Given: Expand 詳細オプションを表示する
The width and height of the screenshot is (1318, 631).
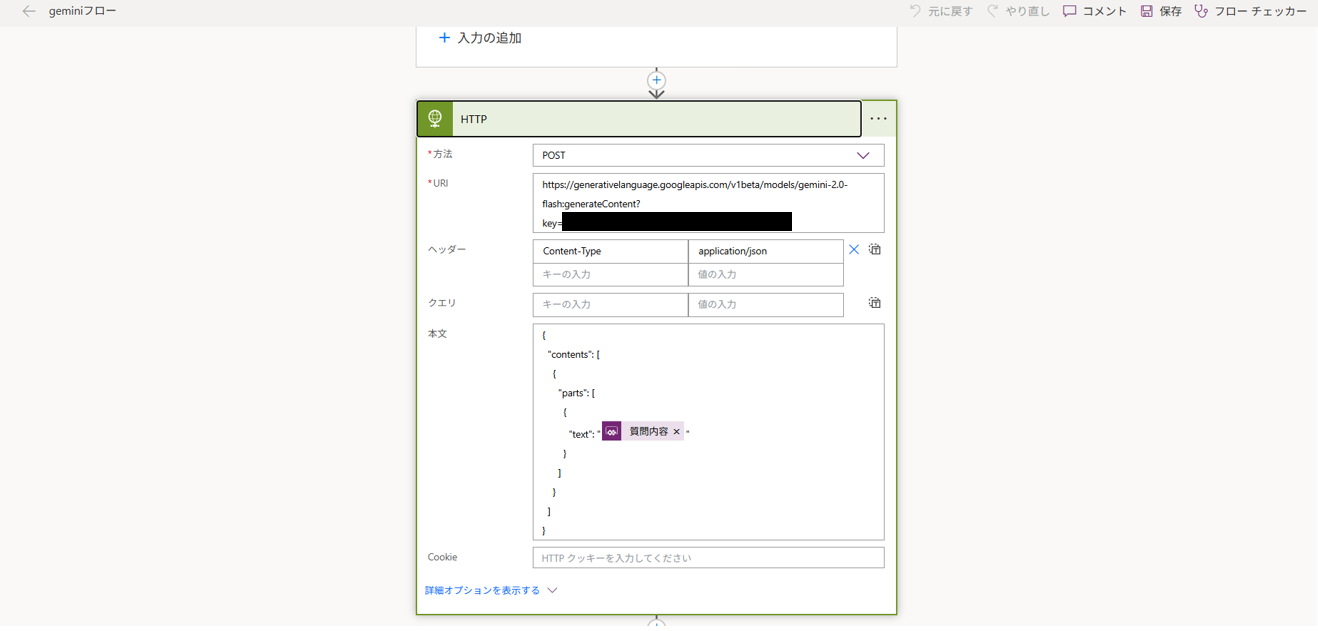Looking at the screenshot, I should tap(491, 591).
